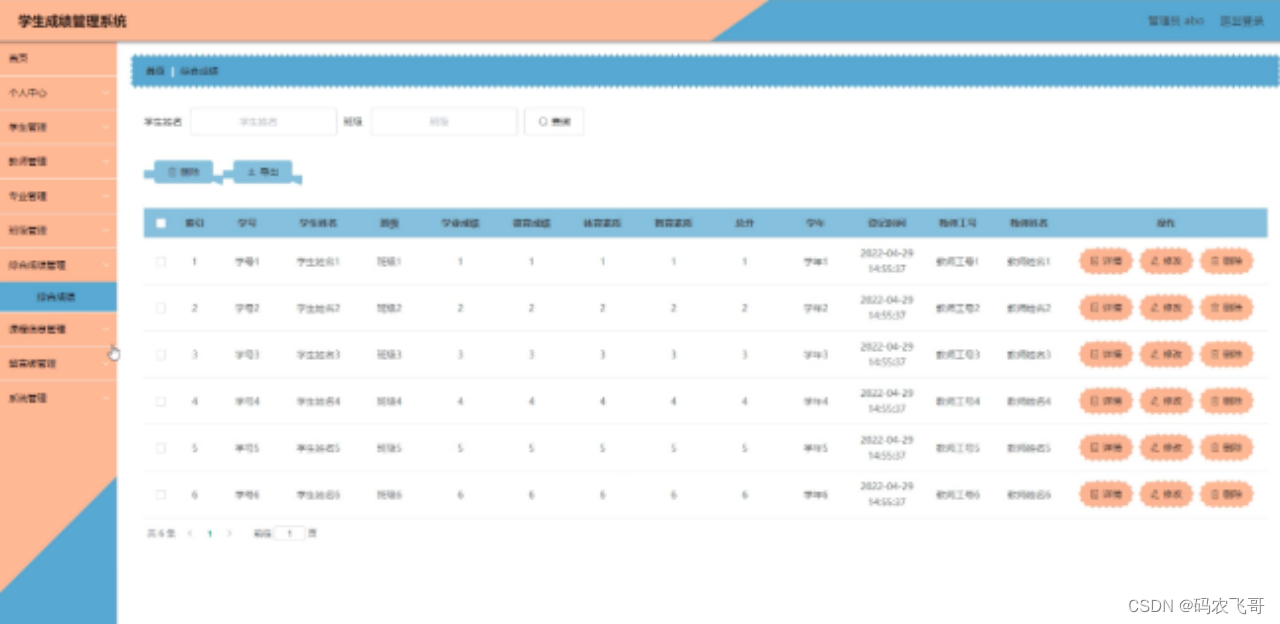This screenshot has height=624, width=1280.
Task: Expand the 系统管理 sidebar menu
Action: (x=58, y=397)
